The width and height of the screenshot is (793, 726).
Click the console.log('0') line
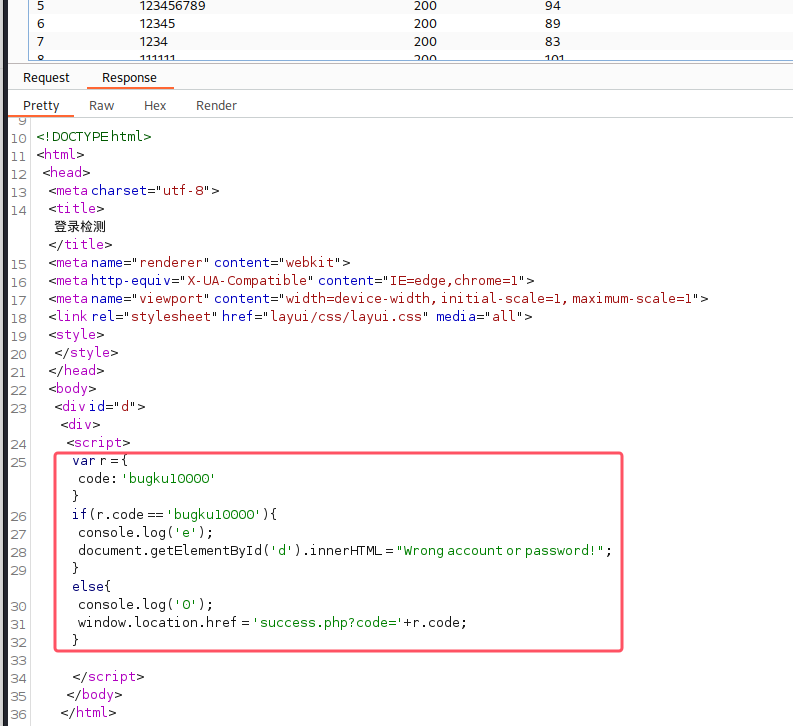click(x=146, y=605)
